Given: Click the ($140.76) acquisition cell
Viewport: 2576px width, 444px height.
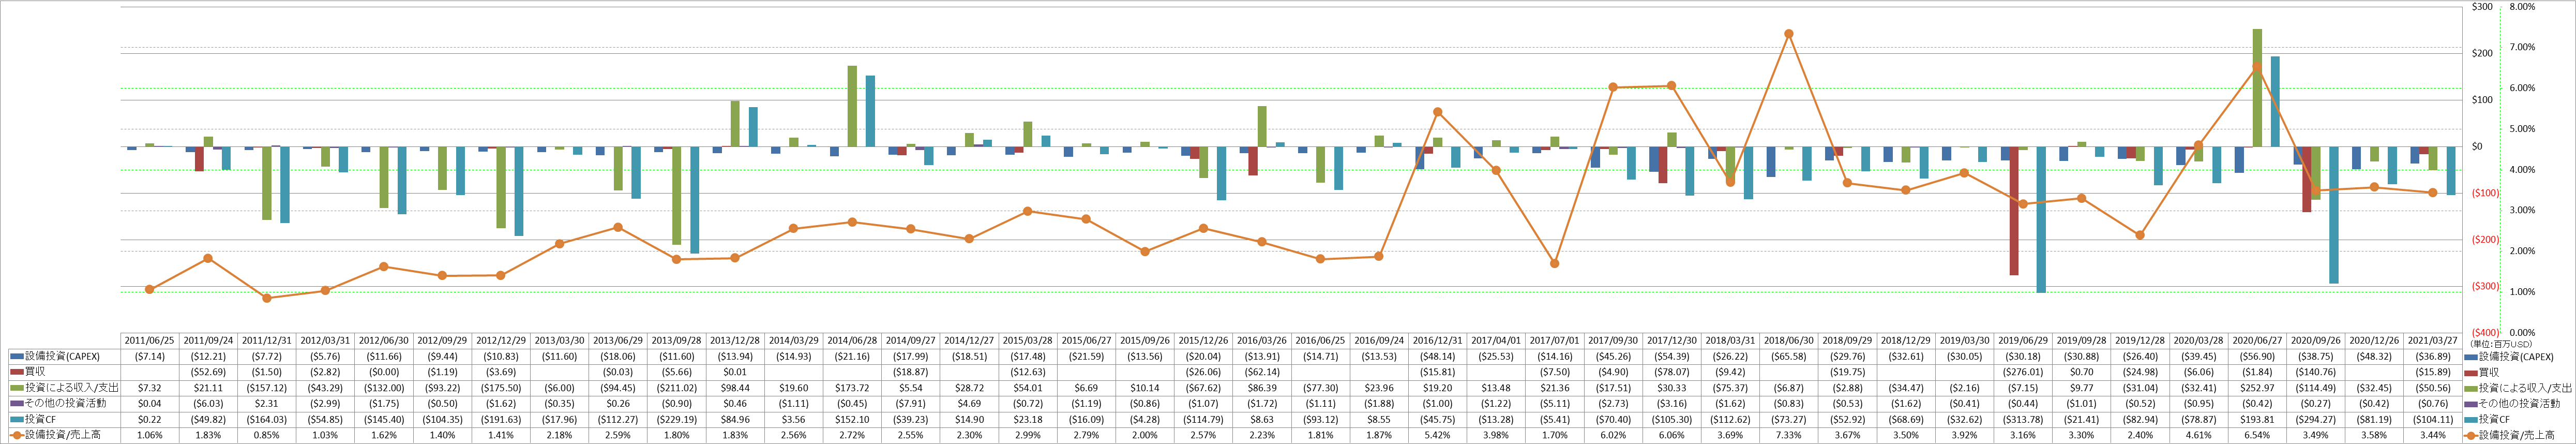Looking at the screenshot, I should 2315,372.
